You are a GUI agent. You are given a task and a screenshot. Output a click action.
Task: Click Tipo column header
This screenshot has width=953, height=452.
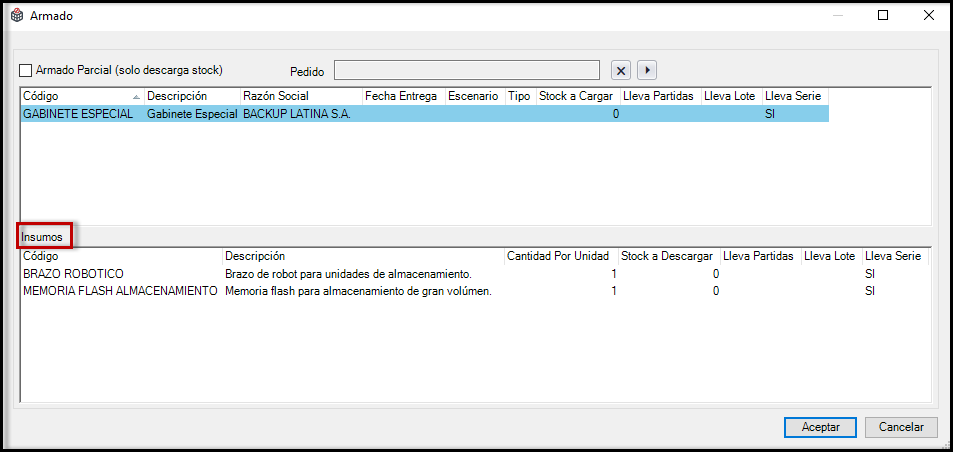[x=520, y=96]
